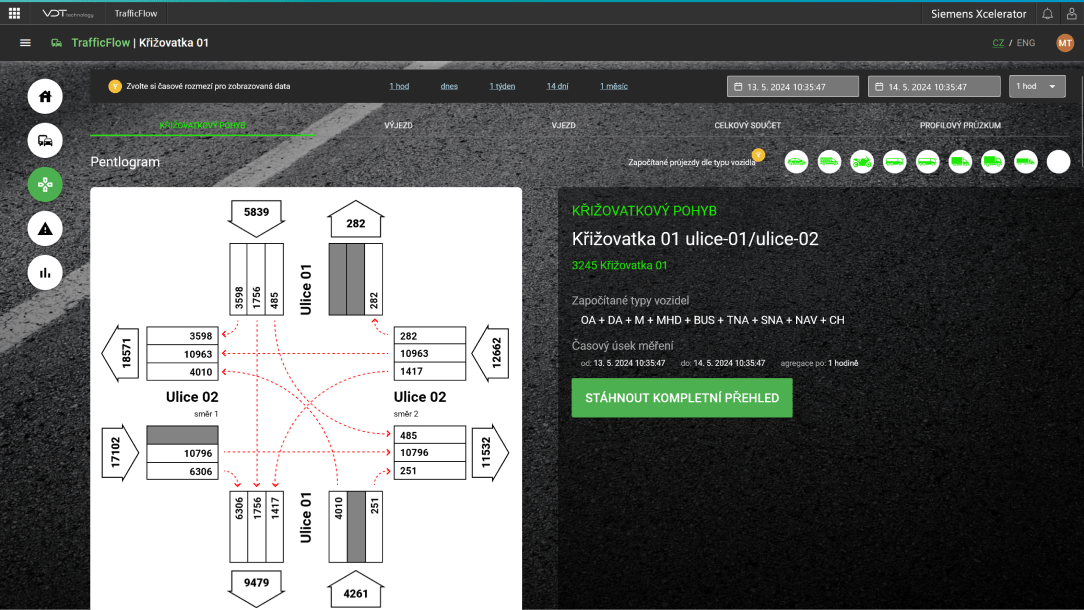Click the MT user avatar

[x=1065, y=43]
